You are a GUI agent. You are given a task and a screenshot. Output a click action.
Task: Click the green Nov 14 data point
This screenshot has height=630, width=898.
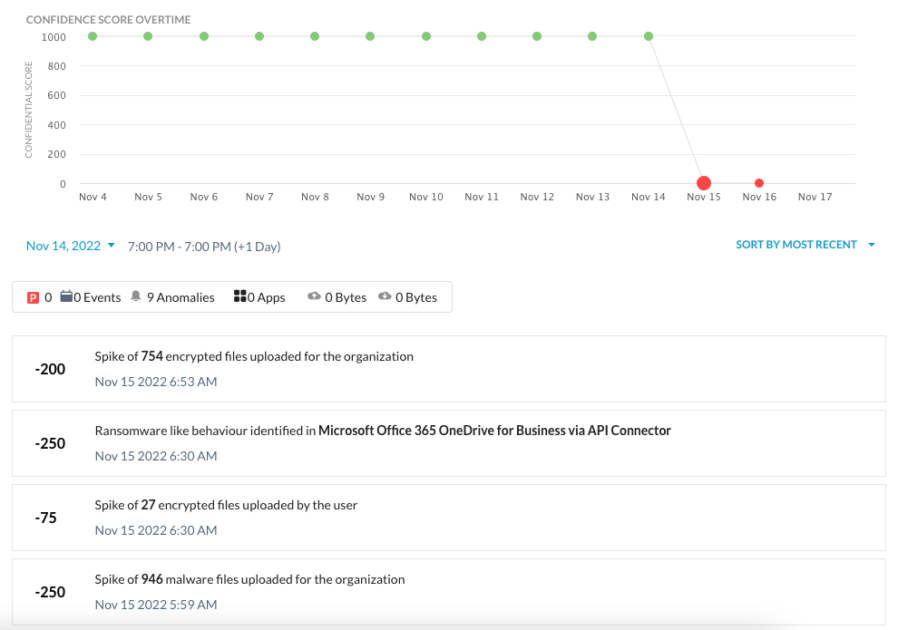[x=648, y=37]
